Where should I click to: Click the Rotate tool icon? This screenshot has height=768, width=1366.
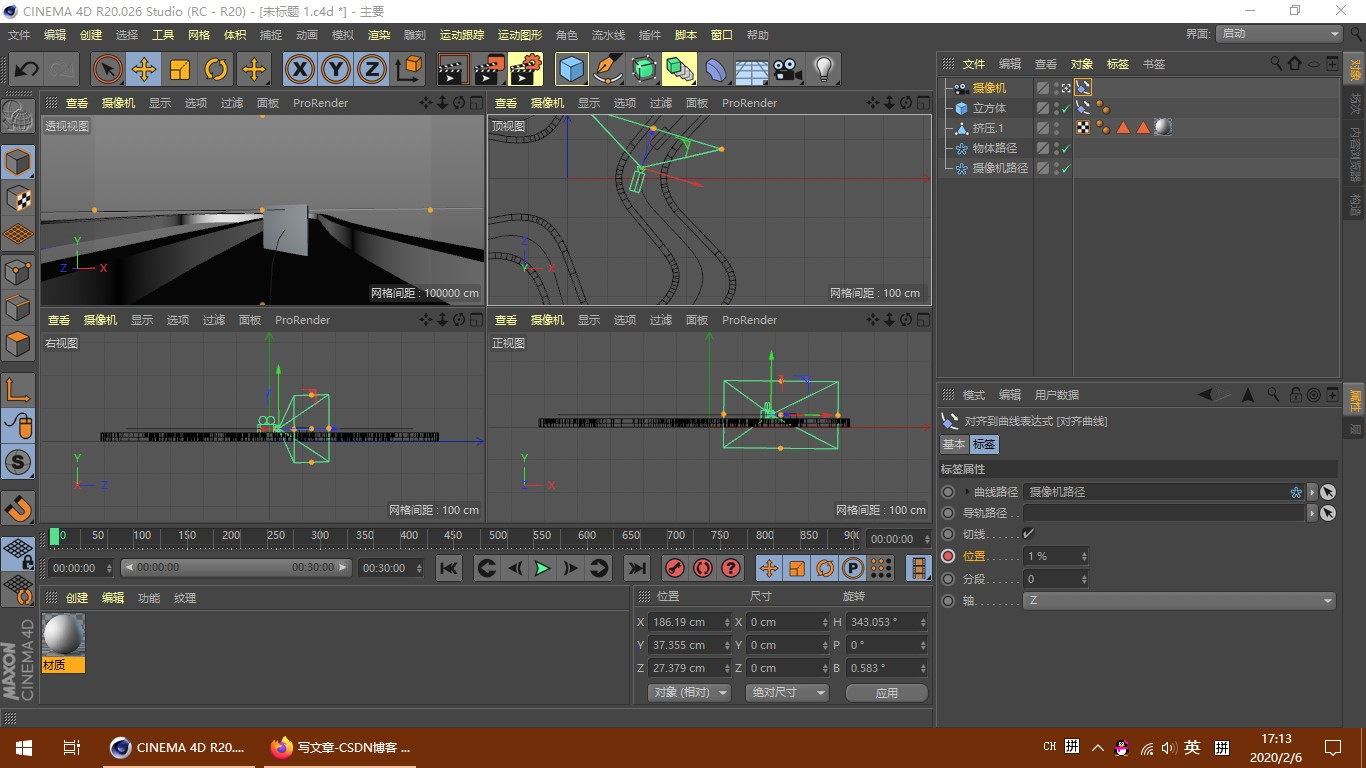pos(216,69)
